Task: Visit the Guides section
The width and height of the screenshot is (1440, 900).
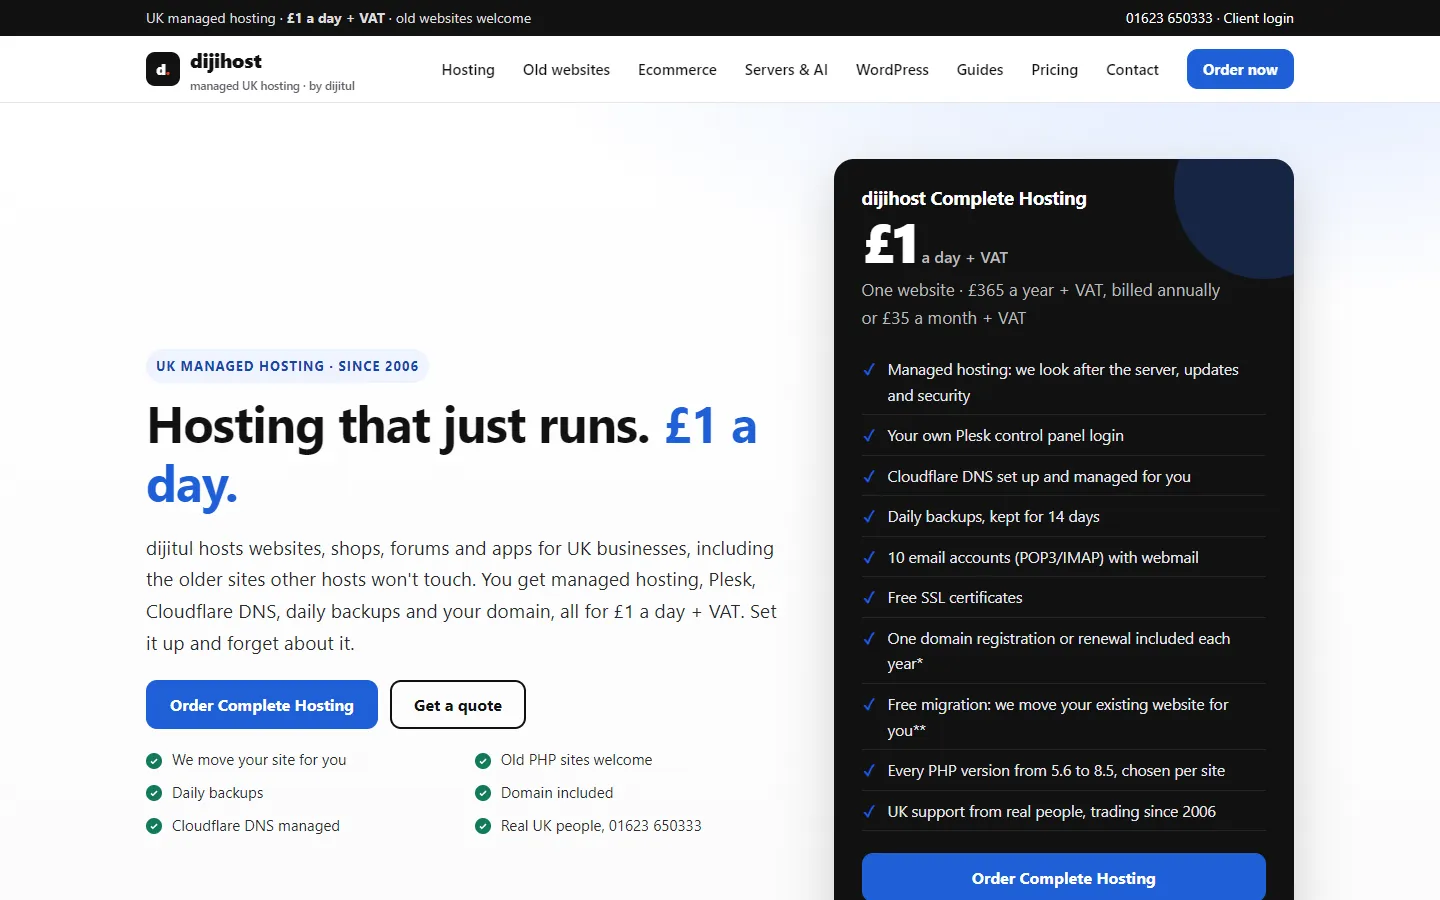Action: coord(980,69)
